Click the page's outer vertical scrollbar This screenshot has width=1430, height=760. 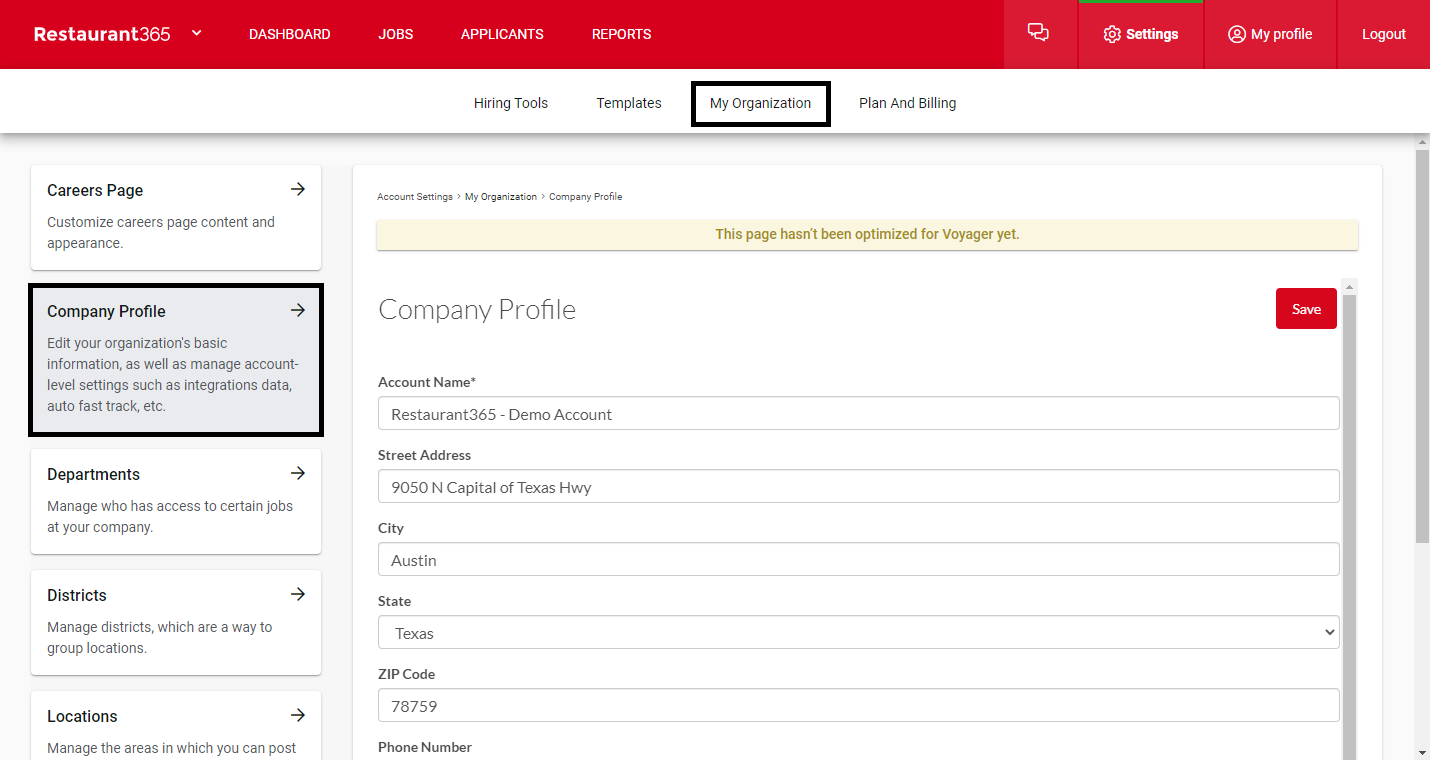(x=1422, y=347)
